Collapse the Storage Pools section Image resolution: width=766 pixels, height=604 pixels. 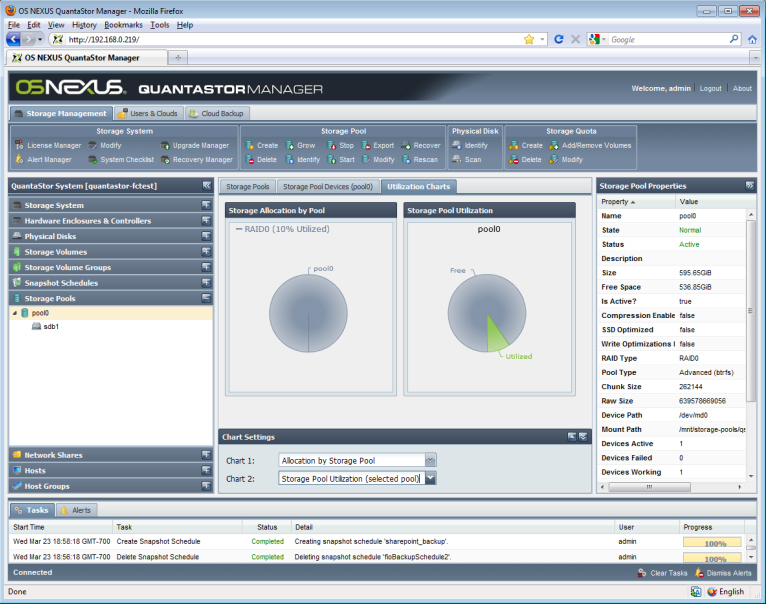(x=206, y=298)
